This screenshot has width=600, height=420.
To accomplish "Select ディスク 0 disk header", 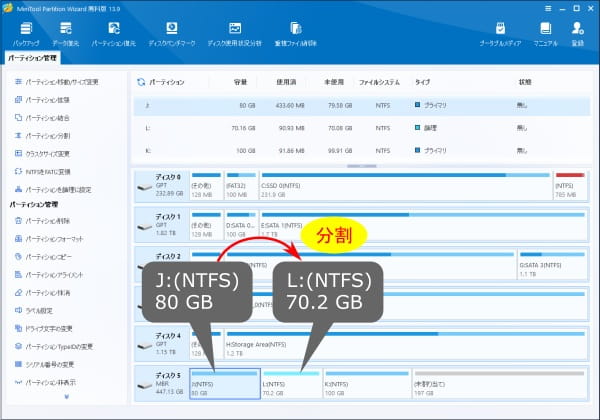I will tap(162, 186).
